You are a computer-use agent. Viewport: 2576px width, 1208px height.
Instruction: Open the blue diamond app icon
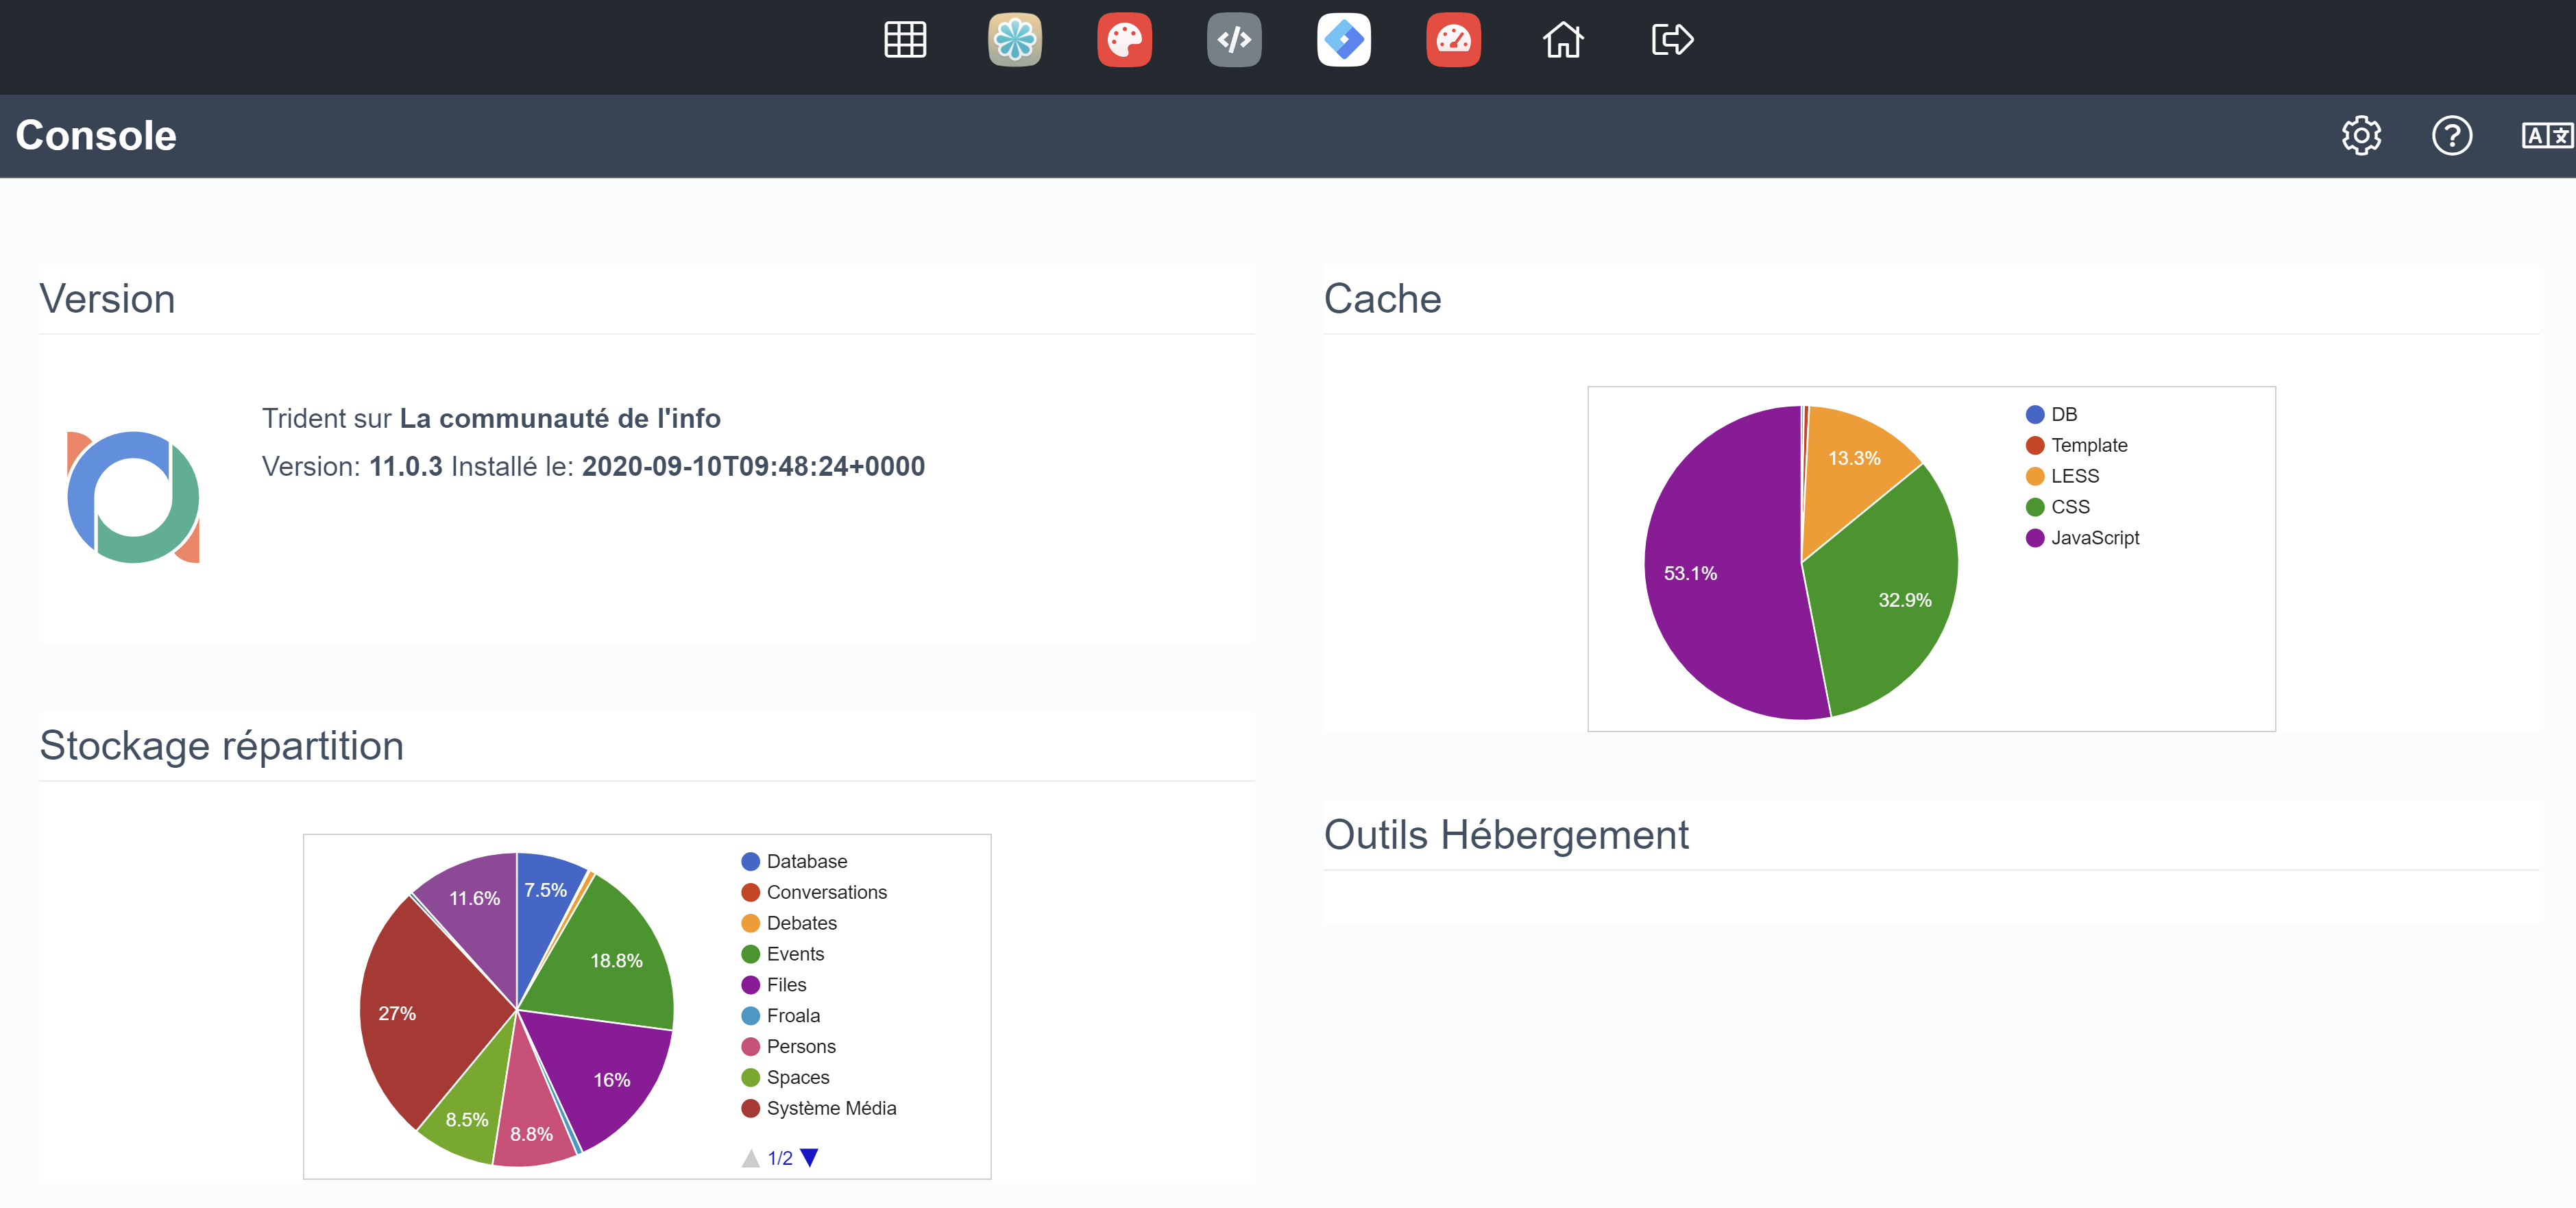tap(1343, 40)
